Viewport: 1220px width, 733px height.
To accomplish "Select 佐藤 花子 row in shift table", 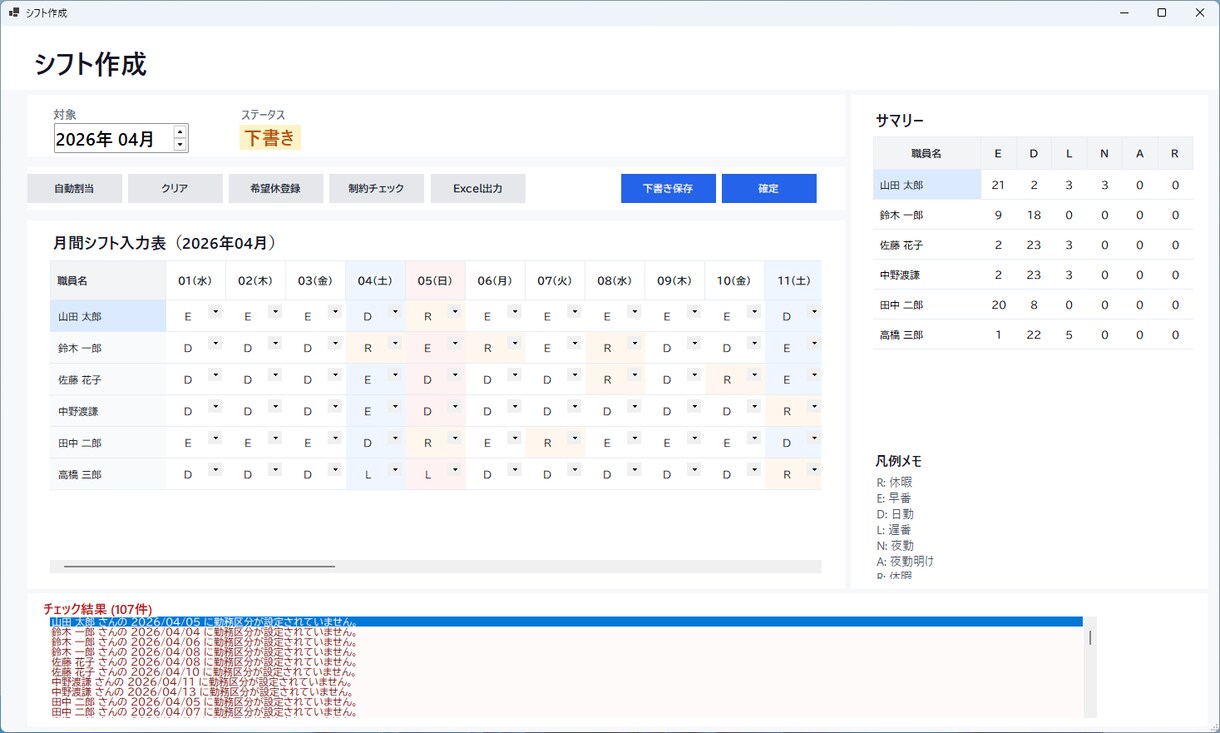I will (x=107, y=380).
